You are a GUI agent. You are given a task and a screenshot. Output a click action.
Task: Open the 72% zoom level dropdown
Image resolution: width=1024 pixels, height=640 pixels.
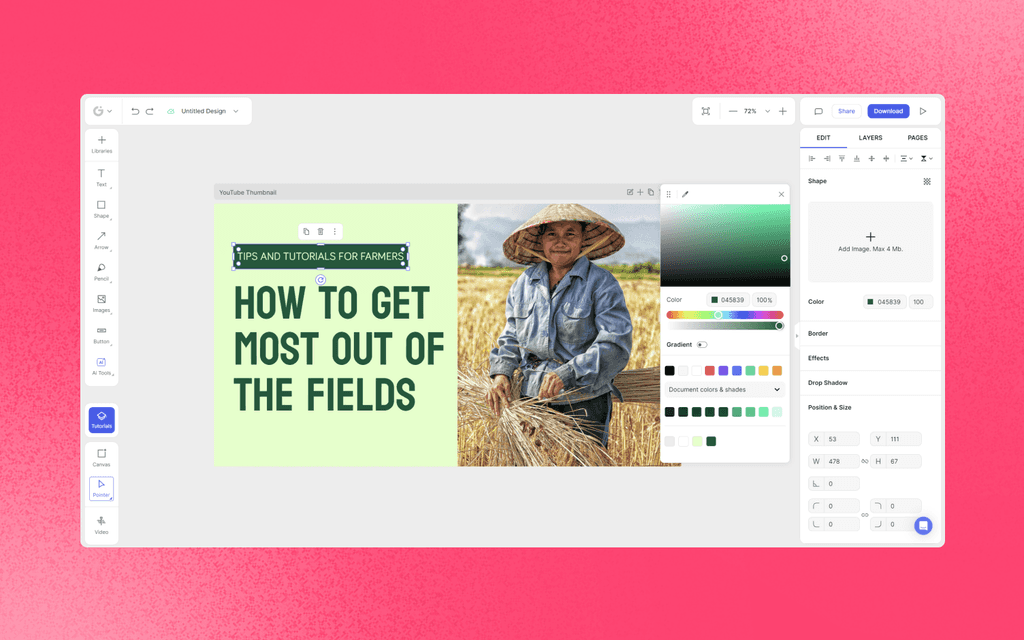(x=766, y=111)
